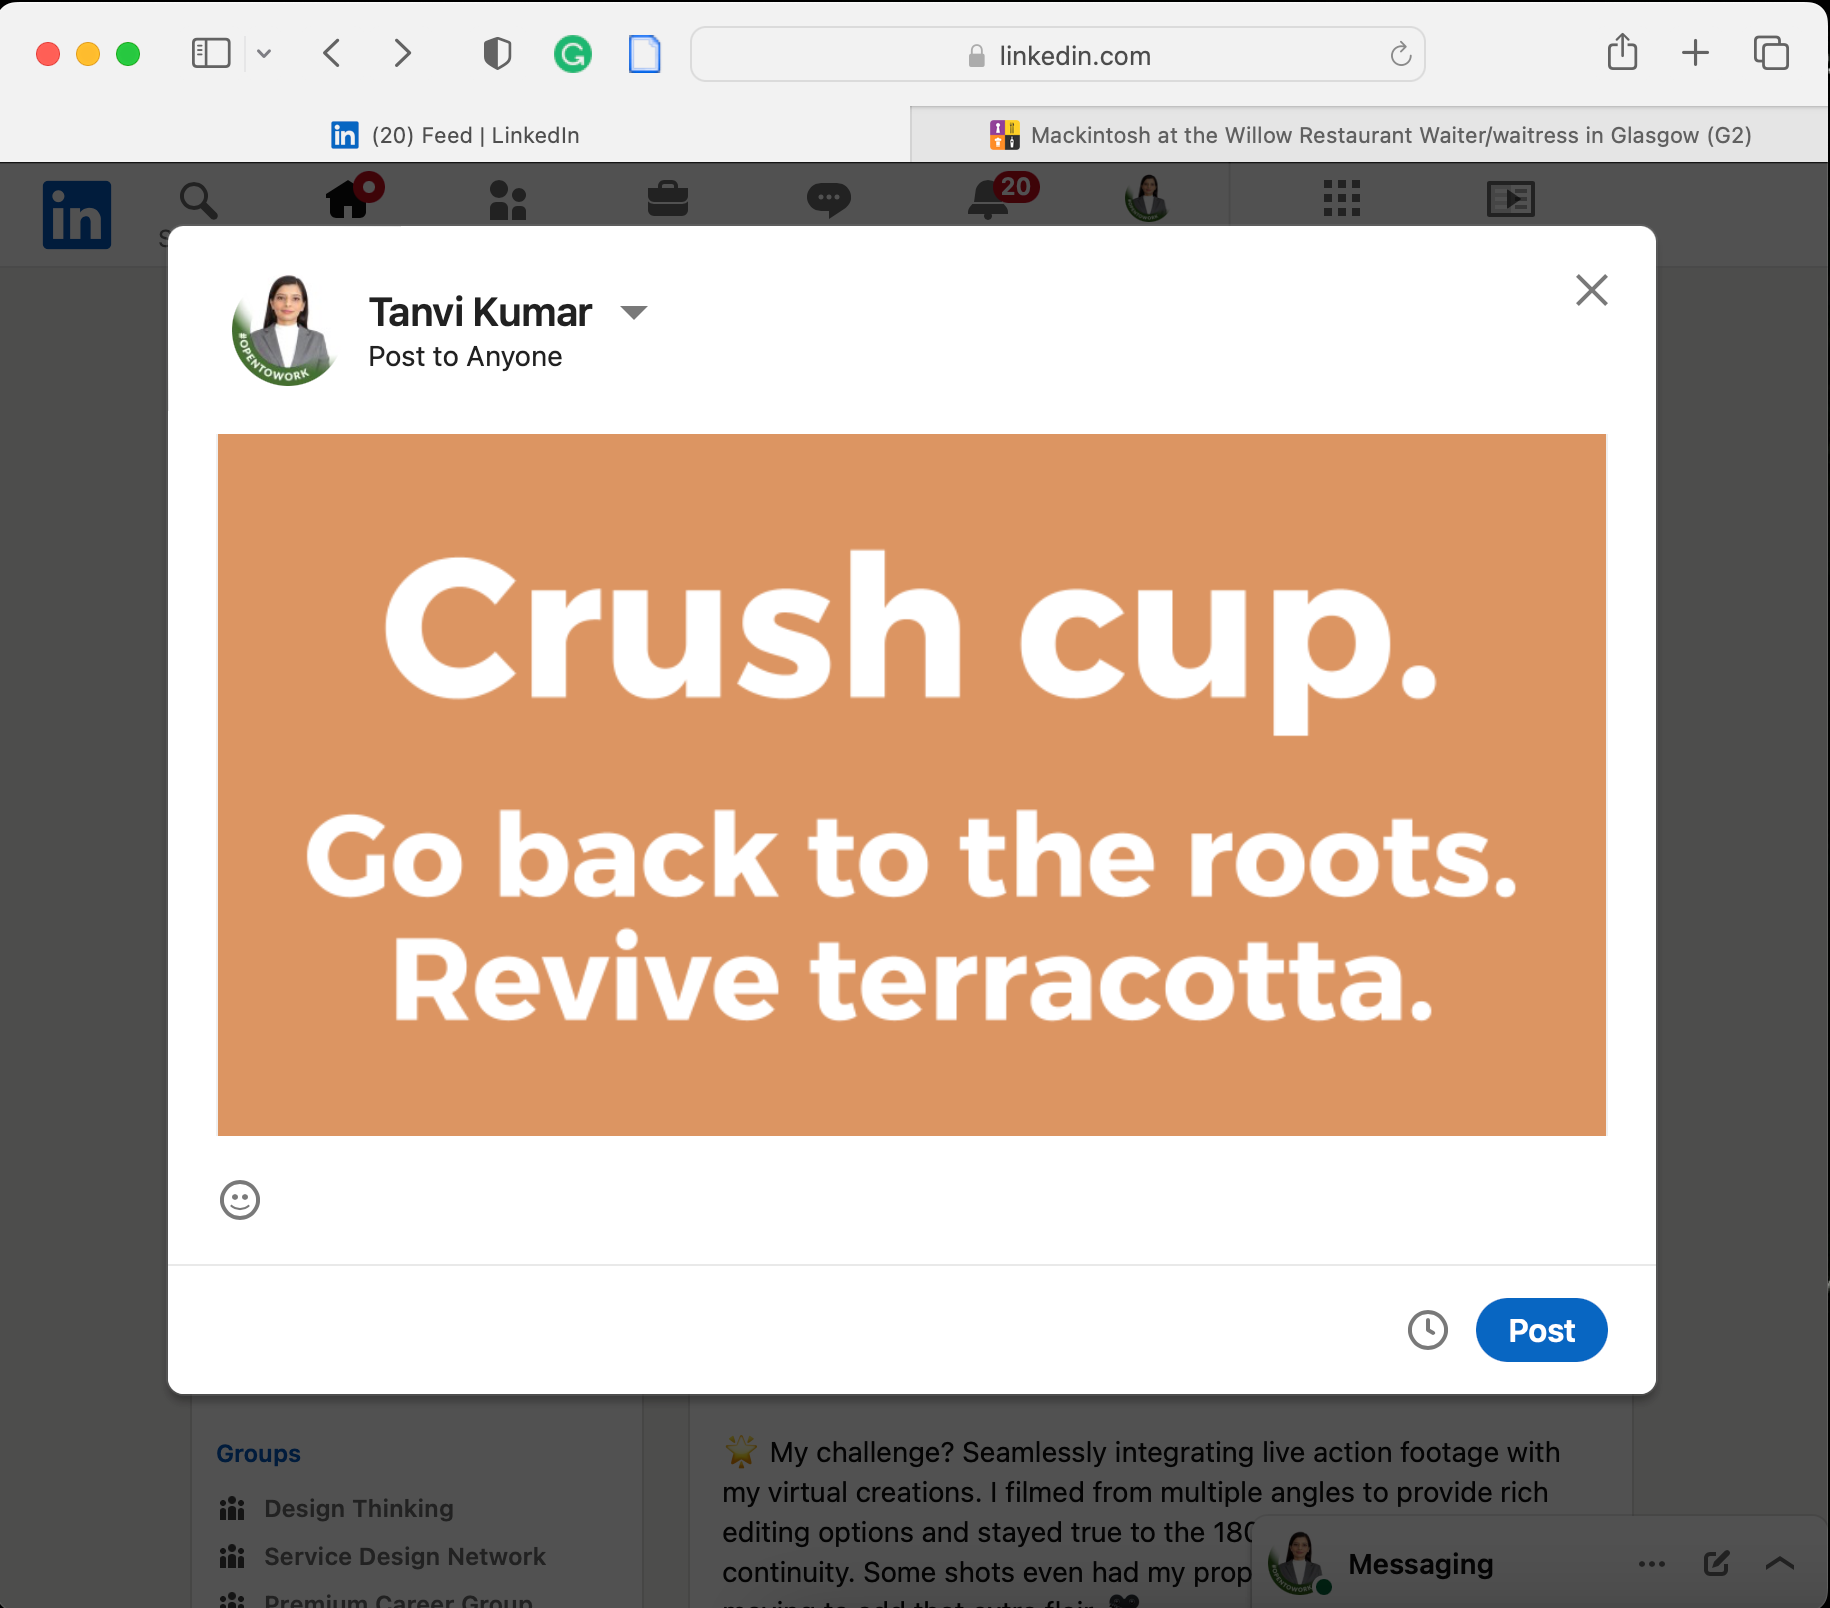Open the Me profile avatar in navbar
Viewport: 1830px width, 1608px height.
[x=1148, y=198]
